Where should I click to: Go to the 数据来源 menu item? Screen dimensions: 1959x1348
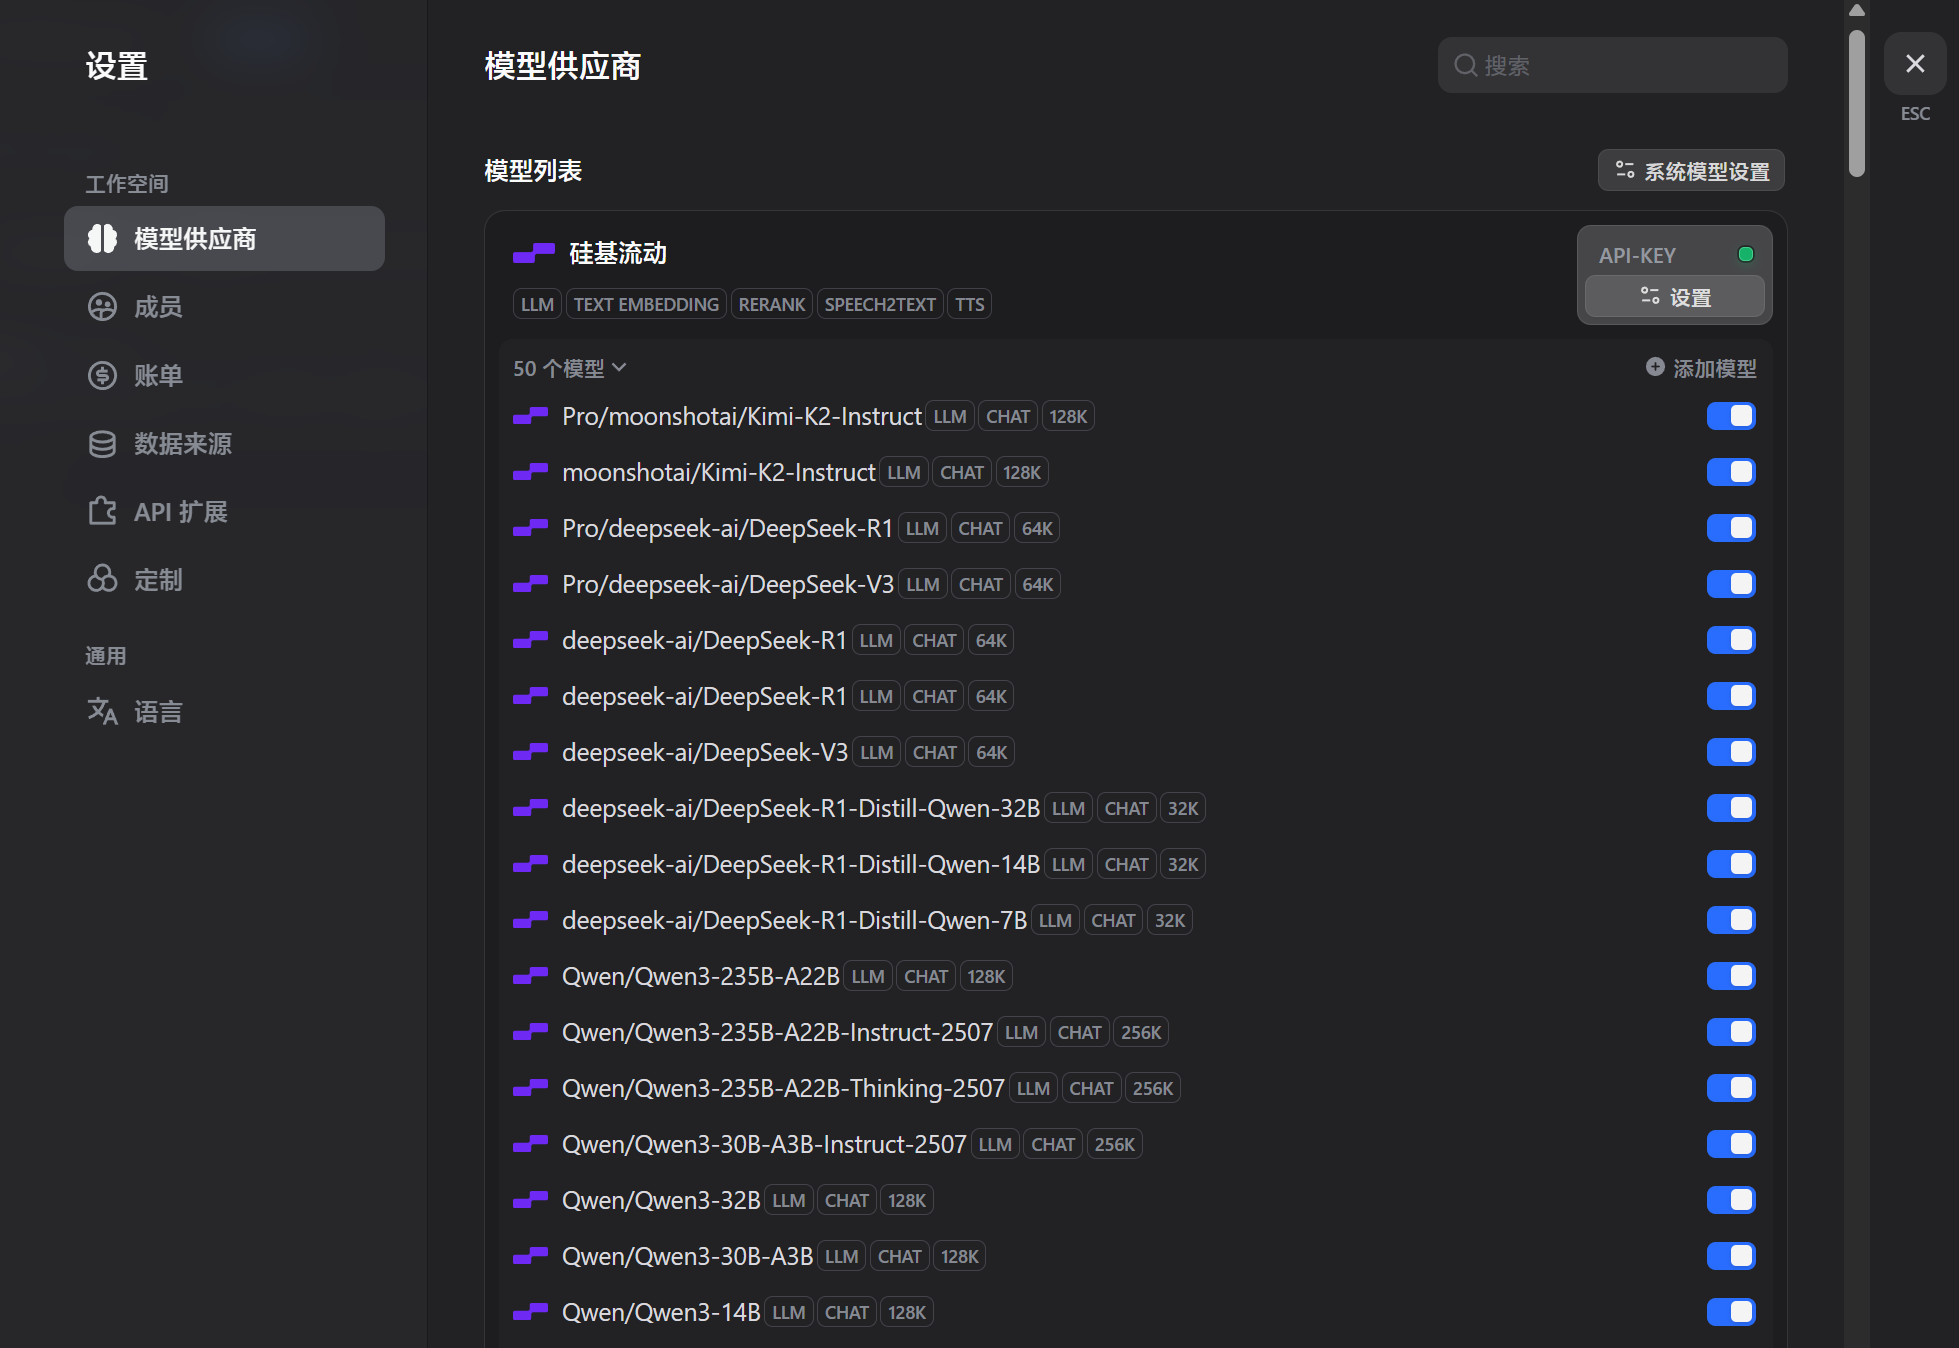point(183,443)
